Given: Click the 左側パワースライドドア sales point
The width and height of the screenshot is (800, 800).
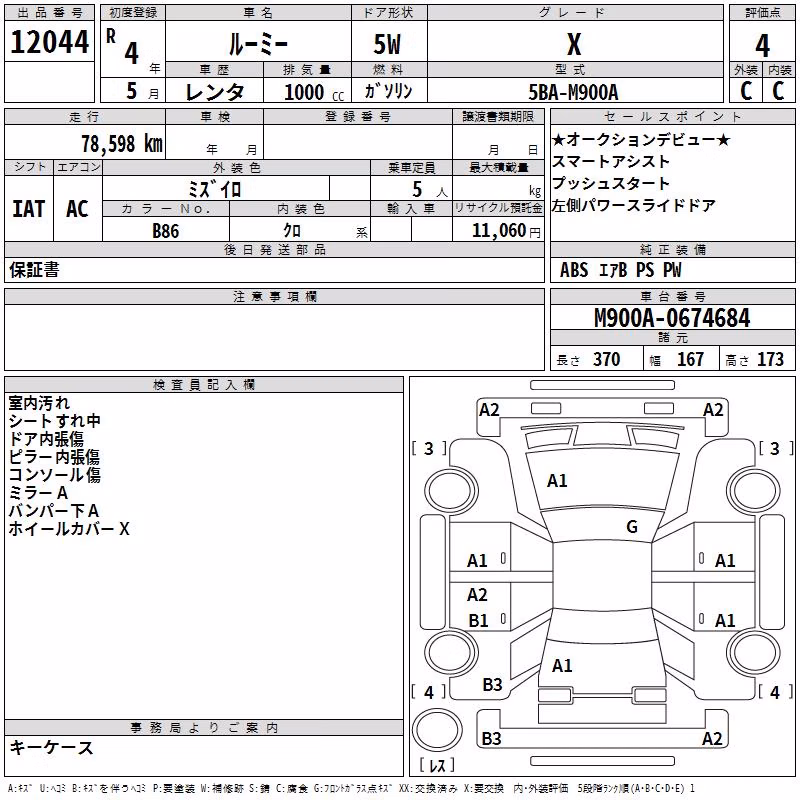Looking at the screenshot, I should click(x=634, y=205).
